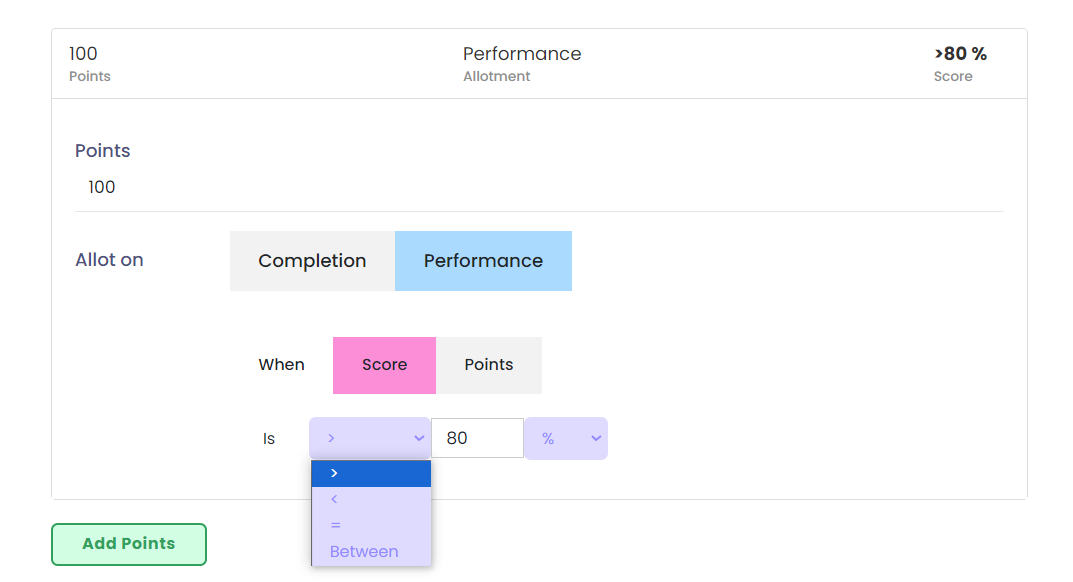Select the Completion allotment option

tap(312, 261)
